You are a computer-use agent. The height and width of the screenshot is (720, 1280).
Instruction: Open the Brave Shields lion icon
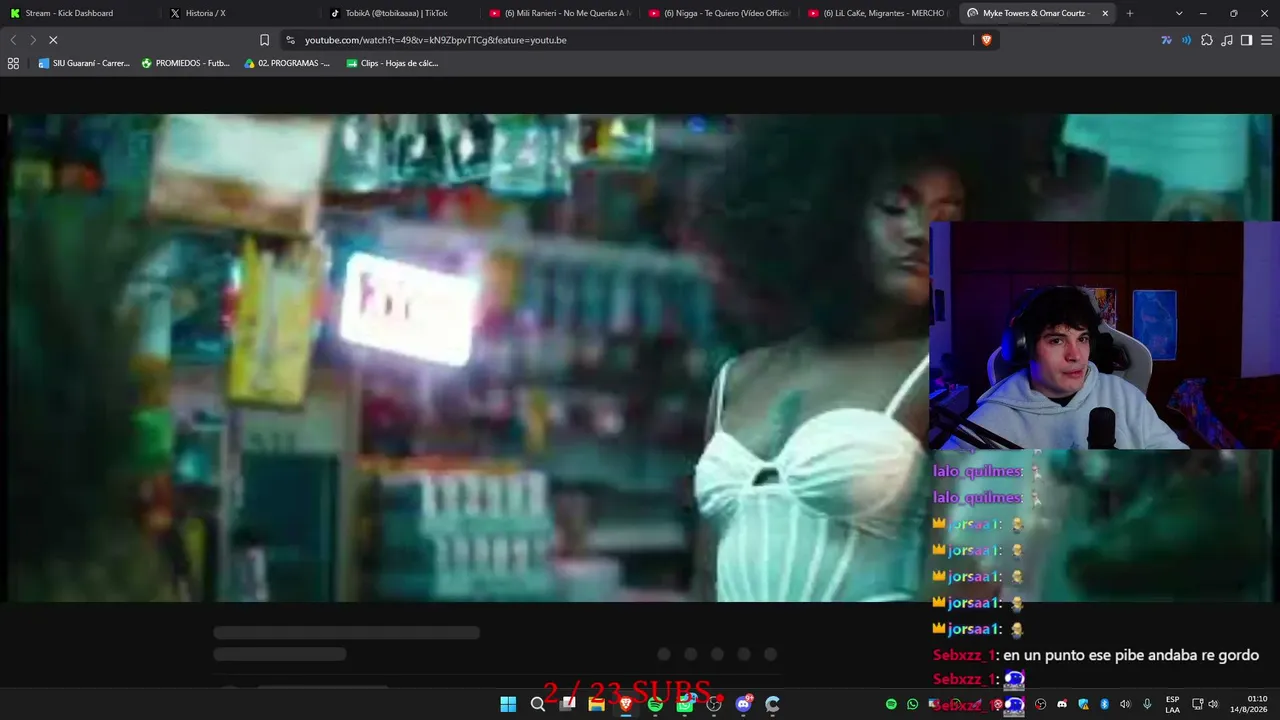point(986,40)
